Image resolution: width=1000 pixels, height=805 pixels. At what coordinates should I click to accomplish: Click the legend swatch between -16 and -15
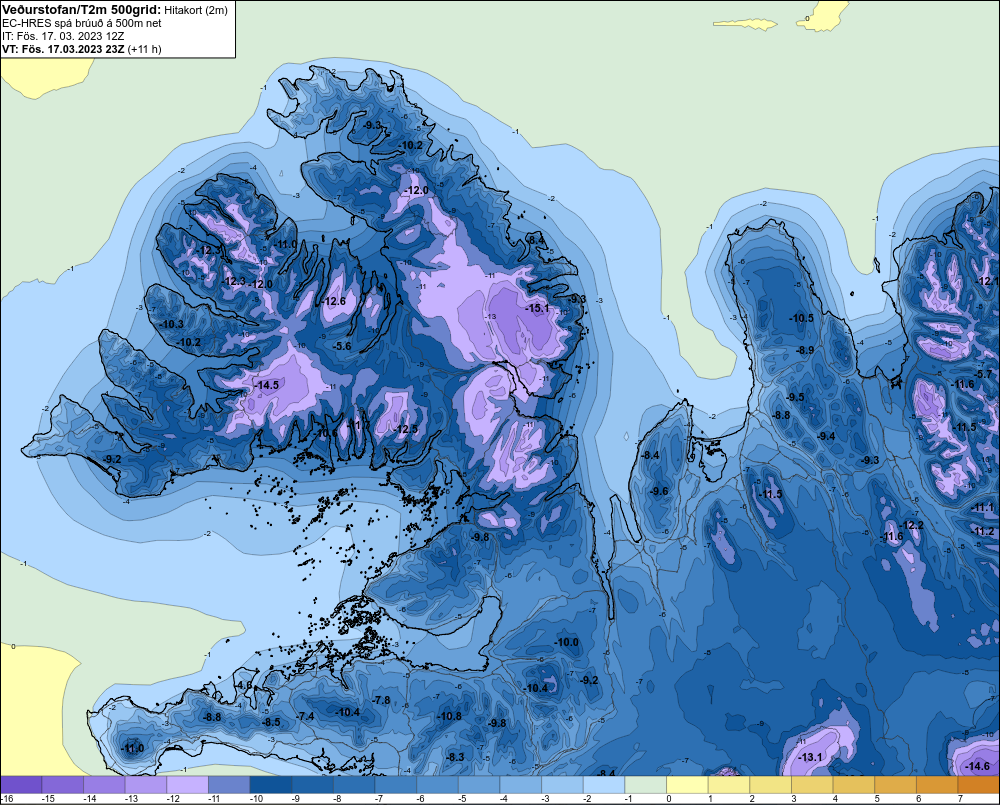tap(21, 785)
